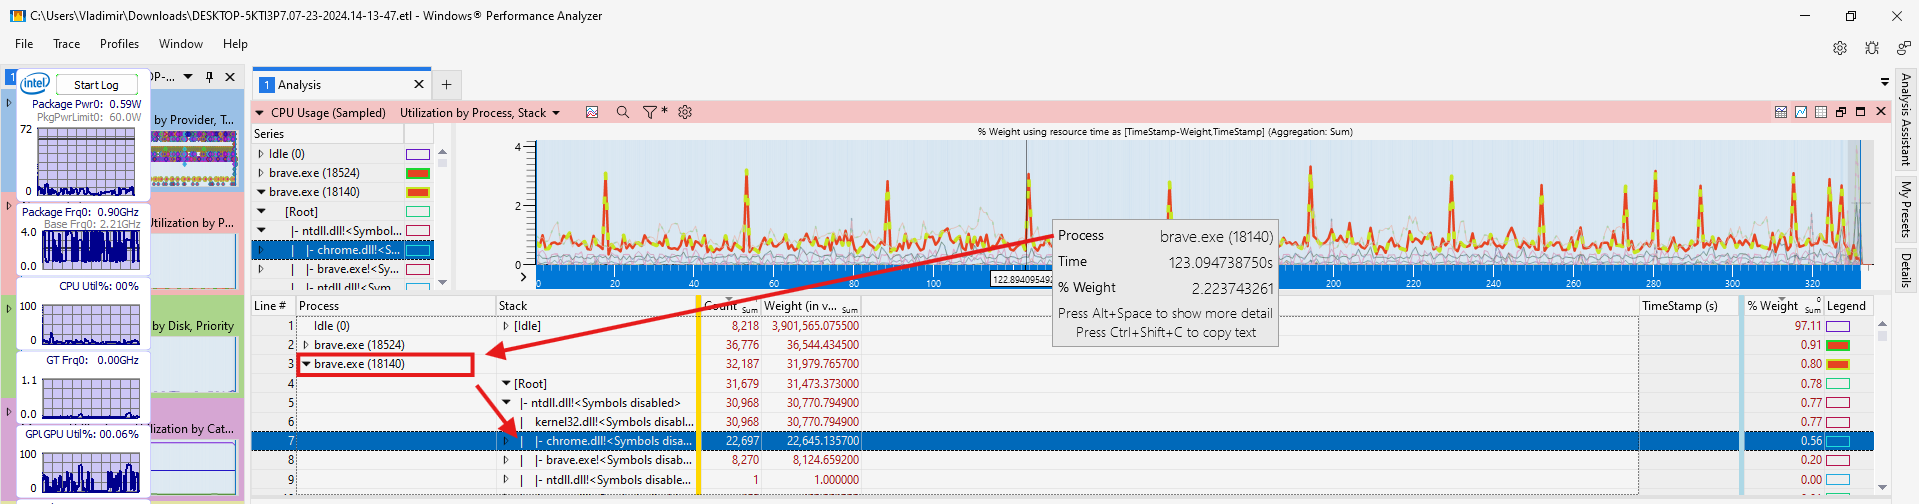Image resolution: width=1919 pixels, height=504 pixels.
Task: Click the magnifier search icon in the CPU Usage toolbar
Action: tap(623, 112)
